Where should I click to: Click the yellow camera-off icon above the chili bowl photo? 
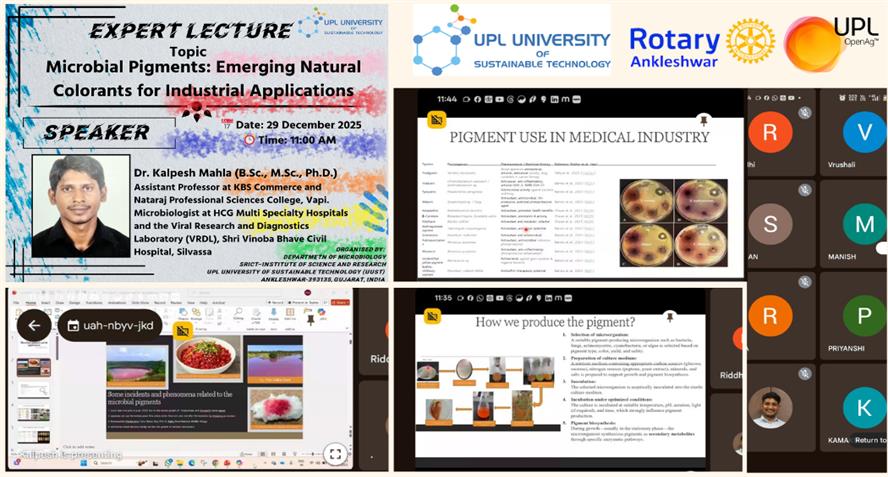(182, 329)
